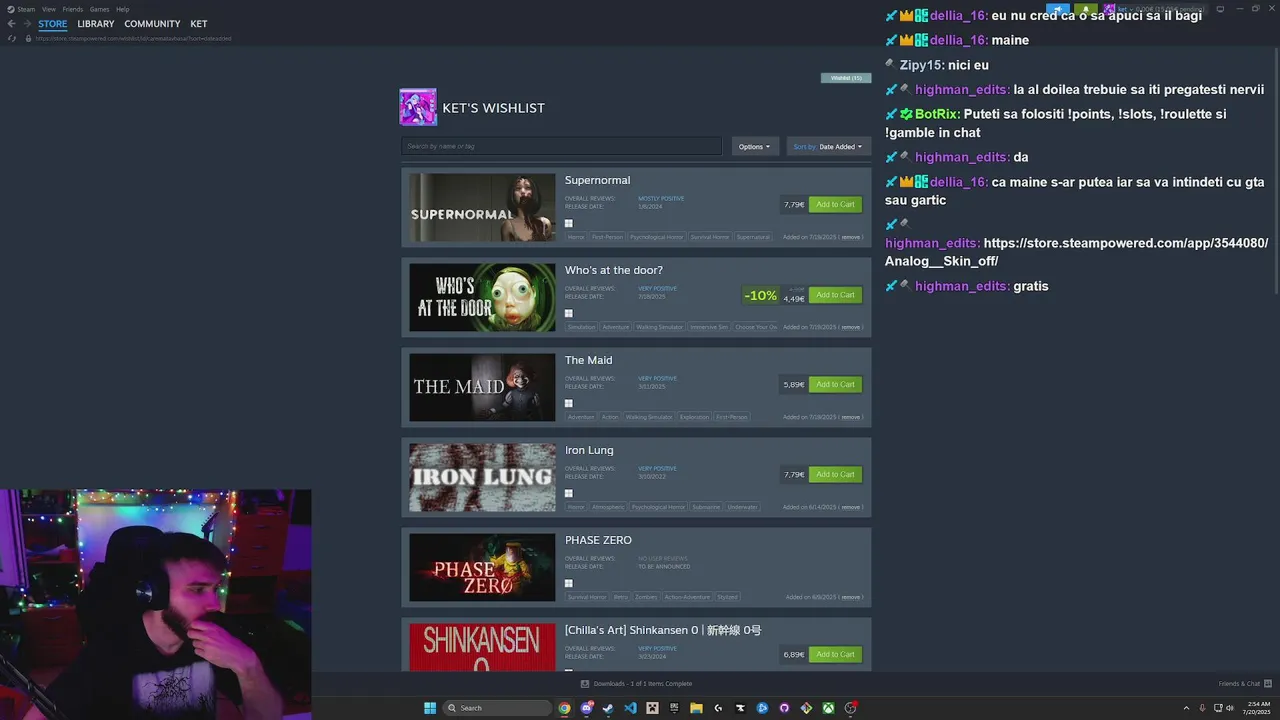Switch to the STORE tab
Screen dimensions: 1280x720
[x=53, y=24]
